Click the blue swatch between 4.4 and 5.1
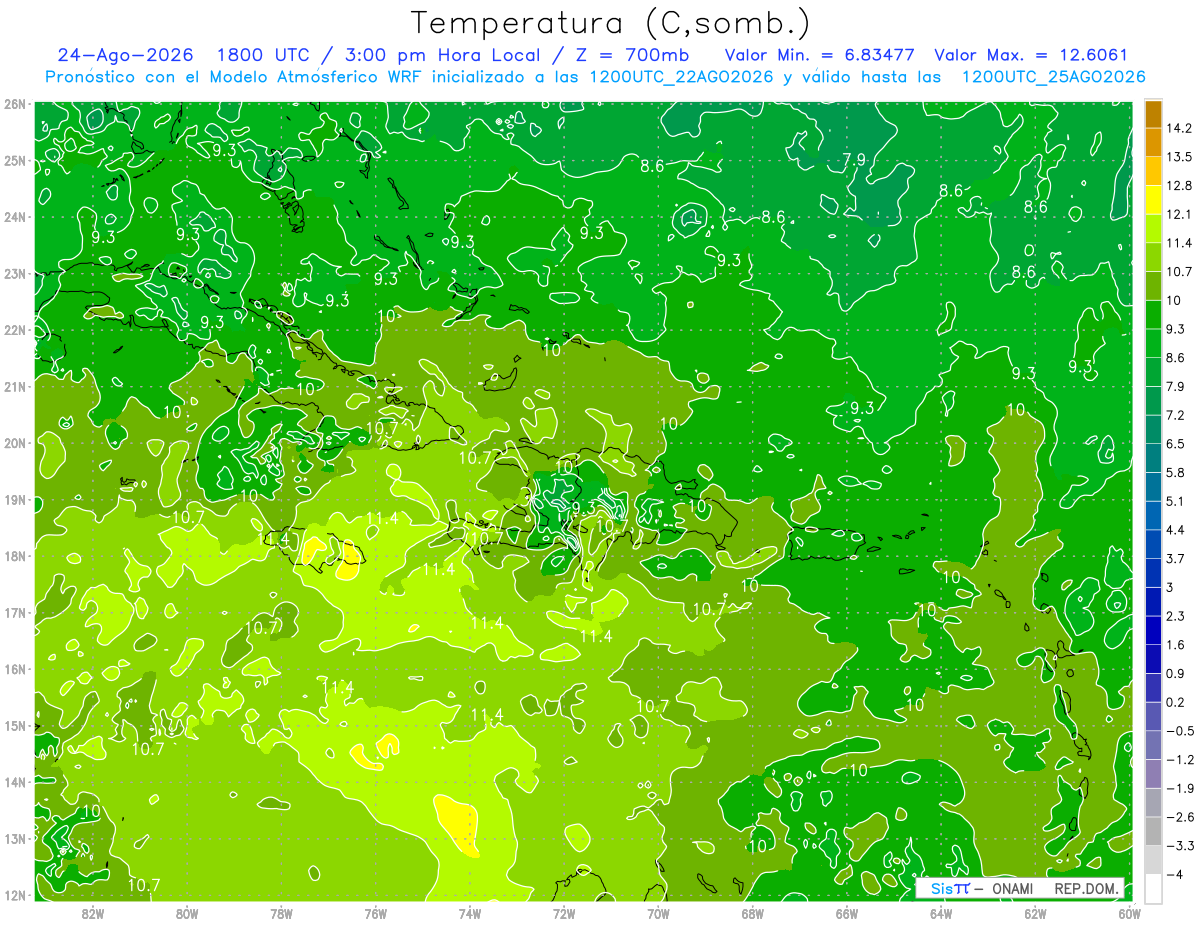The width and height of the screenshot is (1200, 927). [x=1153, y=515]
